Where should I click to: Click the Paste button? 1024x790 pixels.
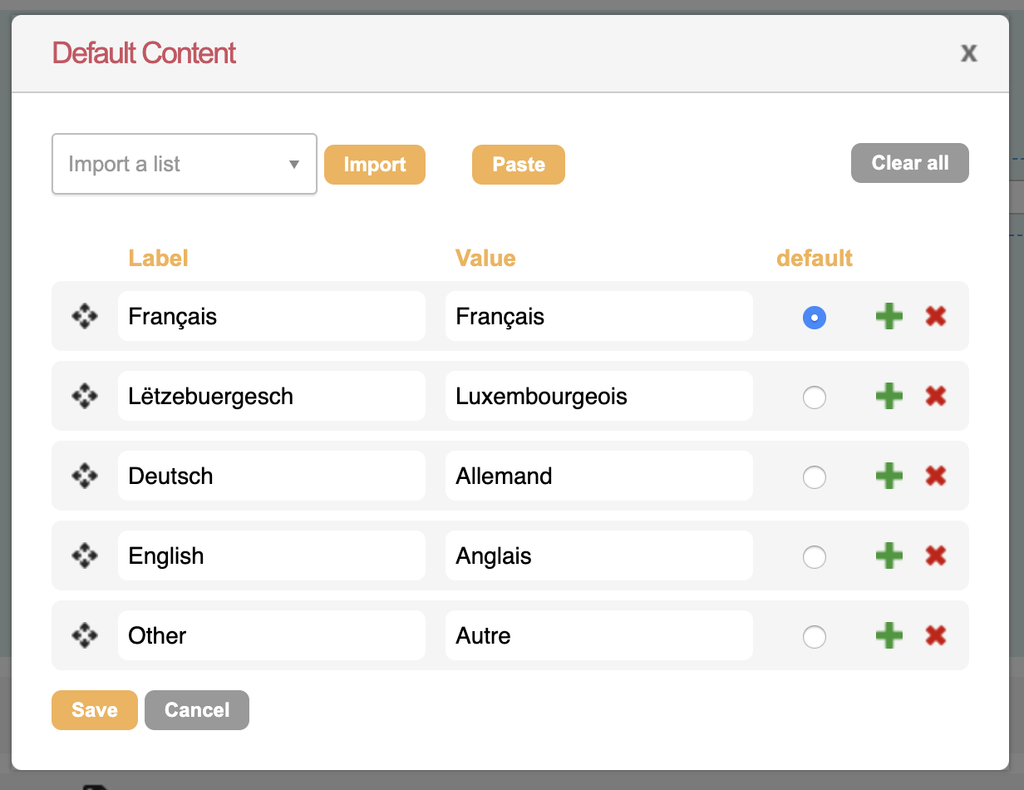pyautogui.click(x=519, y=165)
